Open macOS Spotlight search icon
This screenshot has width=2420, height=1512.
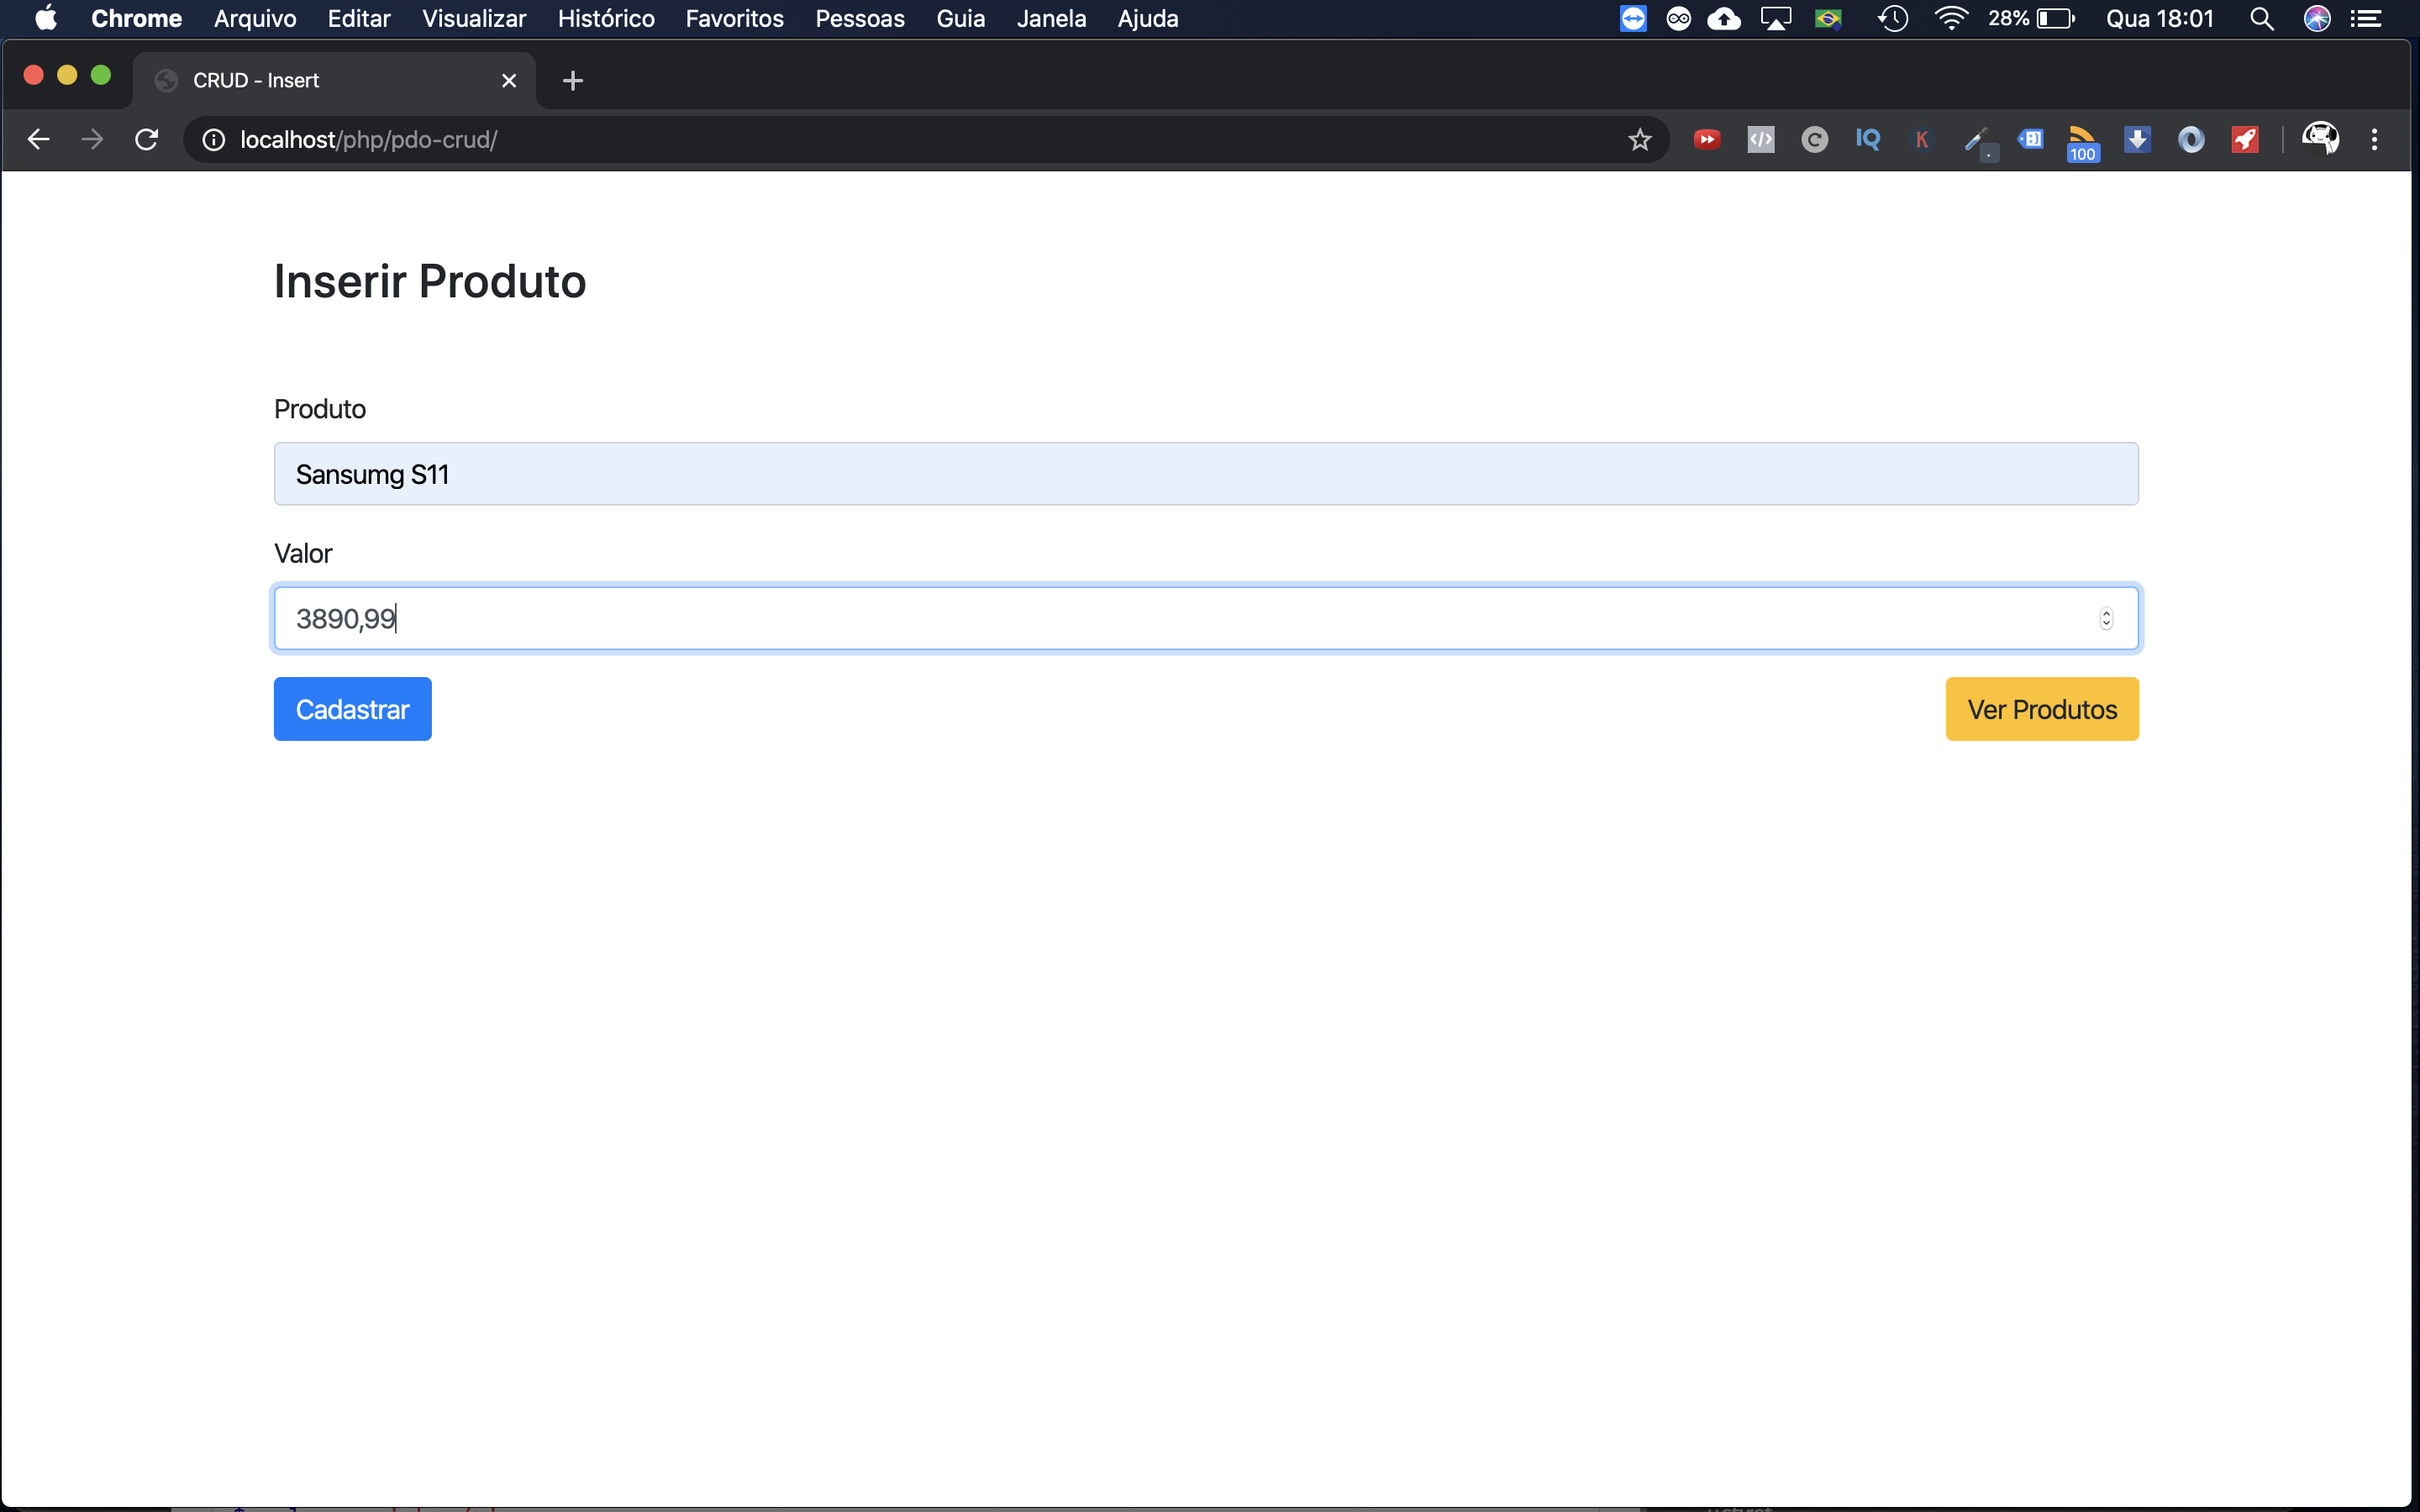tap(2261, 19)
